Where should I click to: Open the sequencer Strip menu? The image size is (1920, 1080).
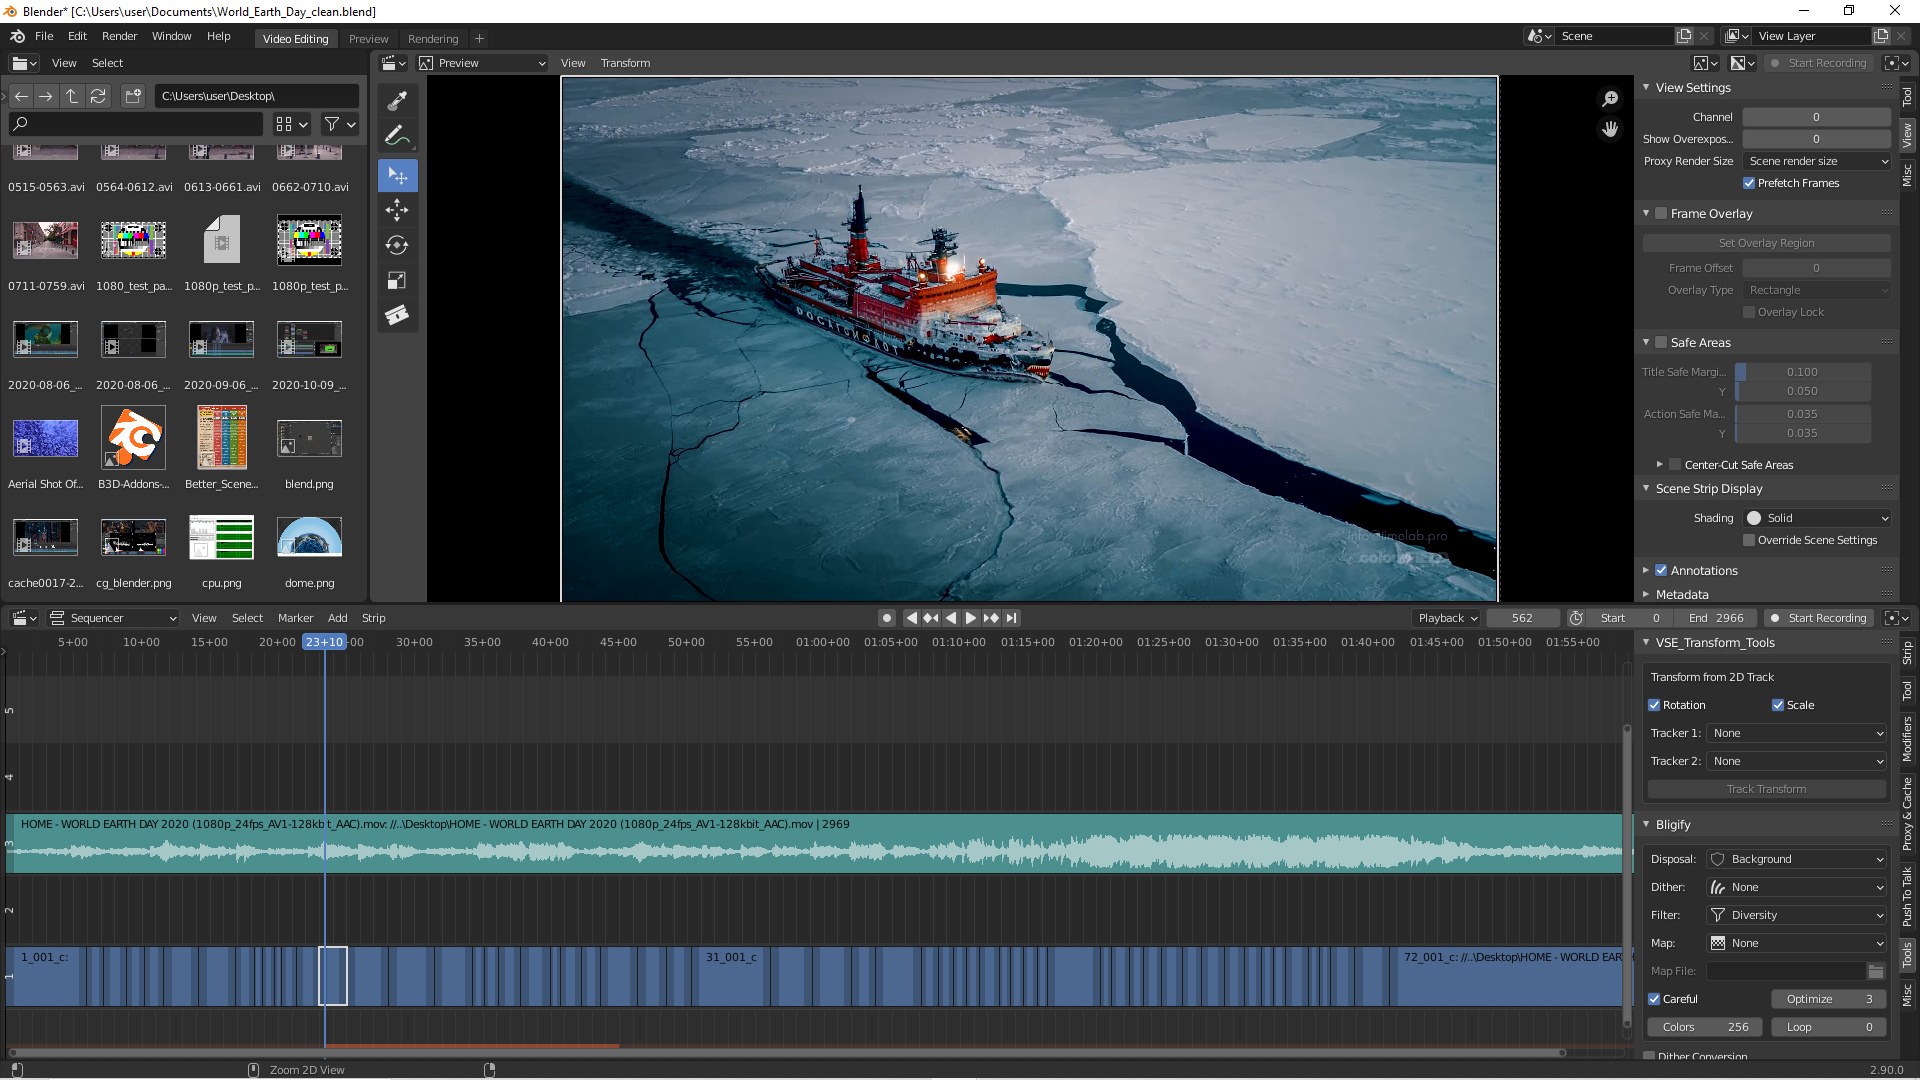(x=373, y=618)
